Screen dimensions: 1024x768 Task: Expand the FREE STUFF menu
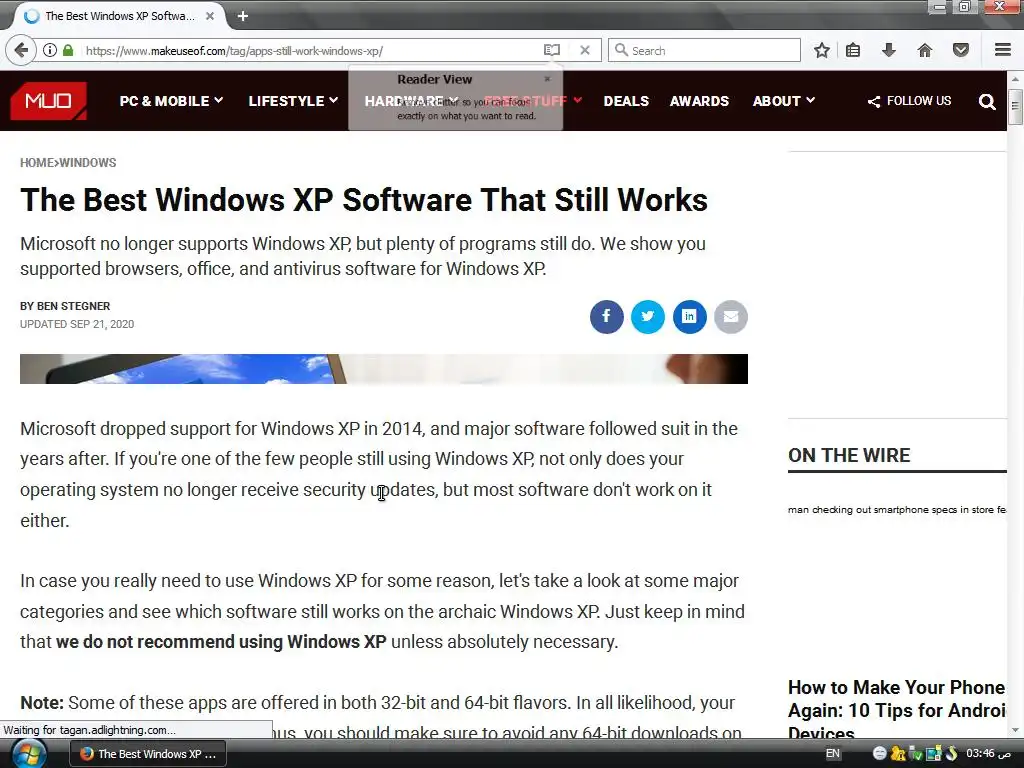pyautogui.click(x=532, y=101)
